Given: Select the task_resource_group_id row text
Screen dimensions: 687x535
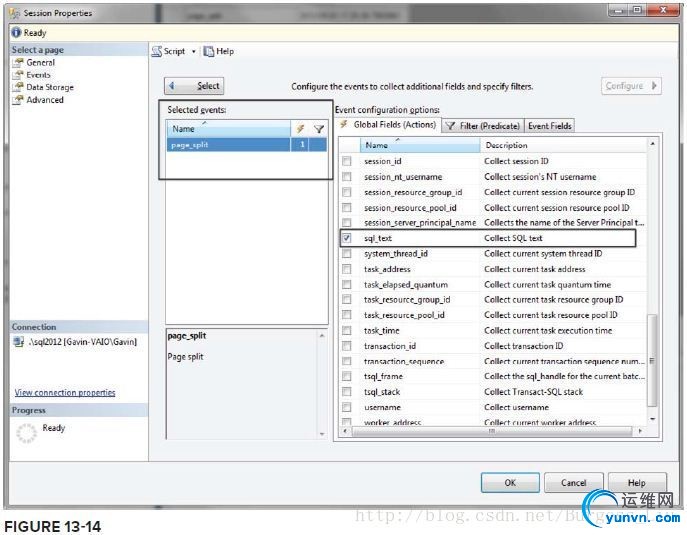Looking at the screenshot, I should 407,300.
